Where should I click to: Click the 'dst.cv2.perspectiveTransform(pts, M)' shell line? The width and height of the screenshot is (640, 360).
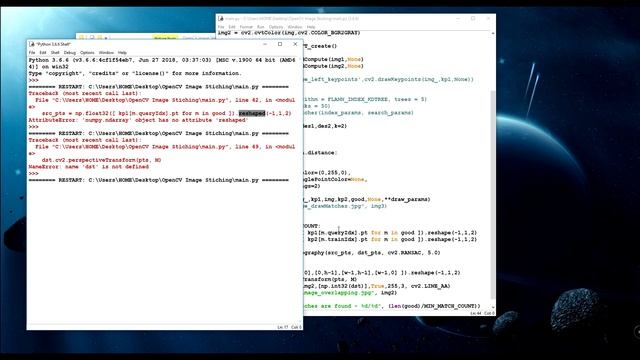click(101, 160)
